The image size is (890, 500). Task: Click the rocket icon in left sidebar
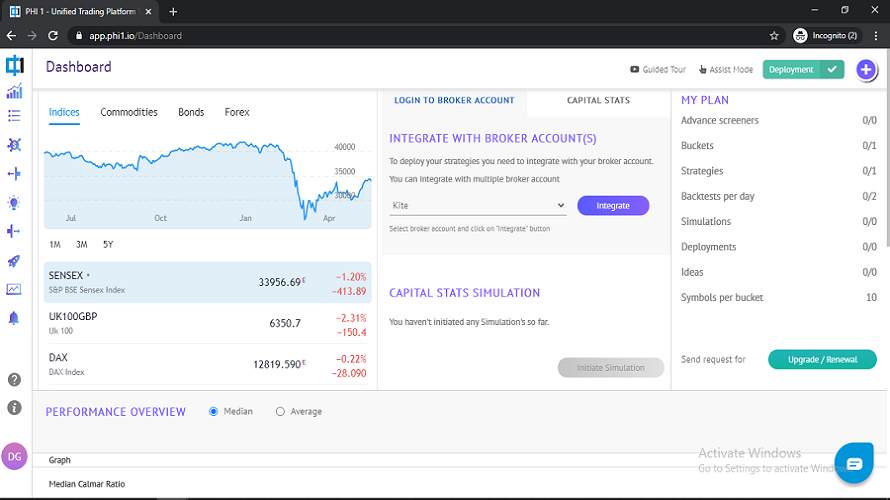pyautogui.click(x=14, y=261)
